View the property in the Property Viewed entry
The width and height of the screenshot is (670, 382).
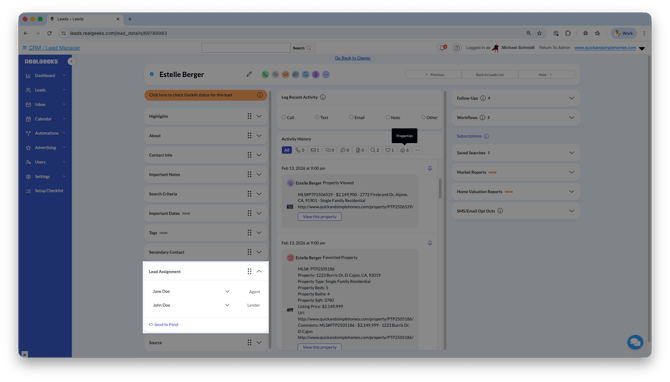pos(320,217)
